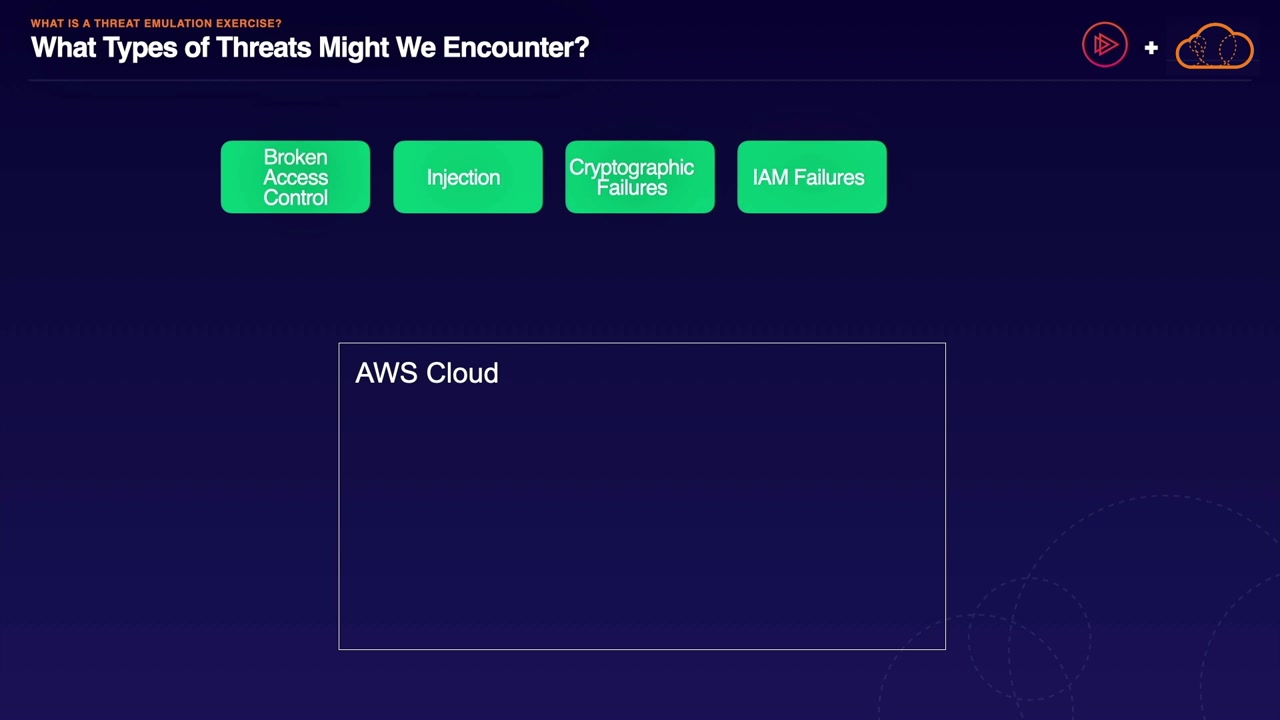The image size is (1280, 720).
Task: Click the slide title 'What Types of Threats Might We Encounter?'
Action: [310, 48]
